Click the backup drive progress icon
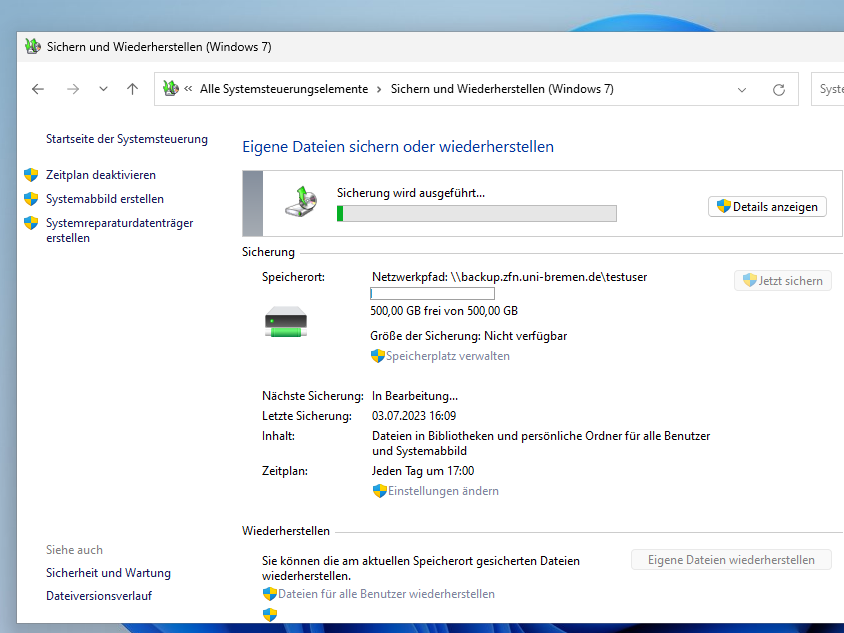Screen dimensions: 844x633 (302, 201)
